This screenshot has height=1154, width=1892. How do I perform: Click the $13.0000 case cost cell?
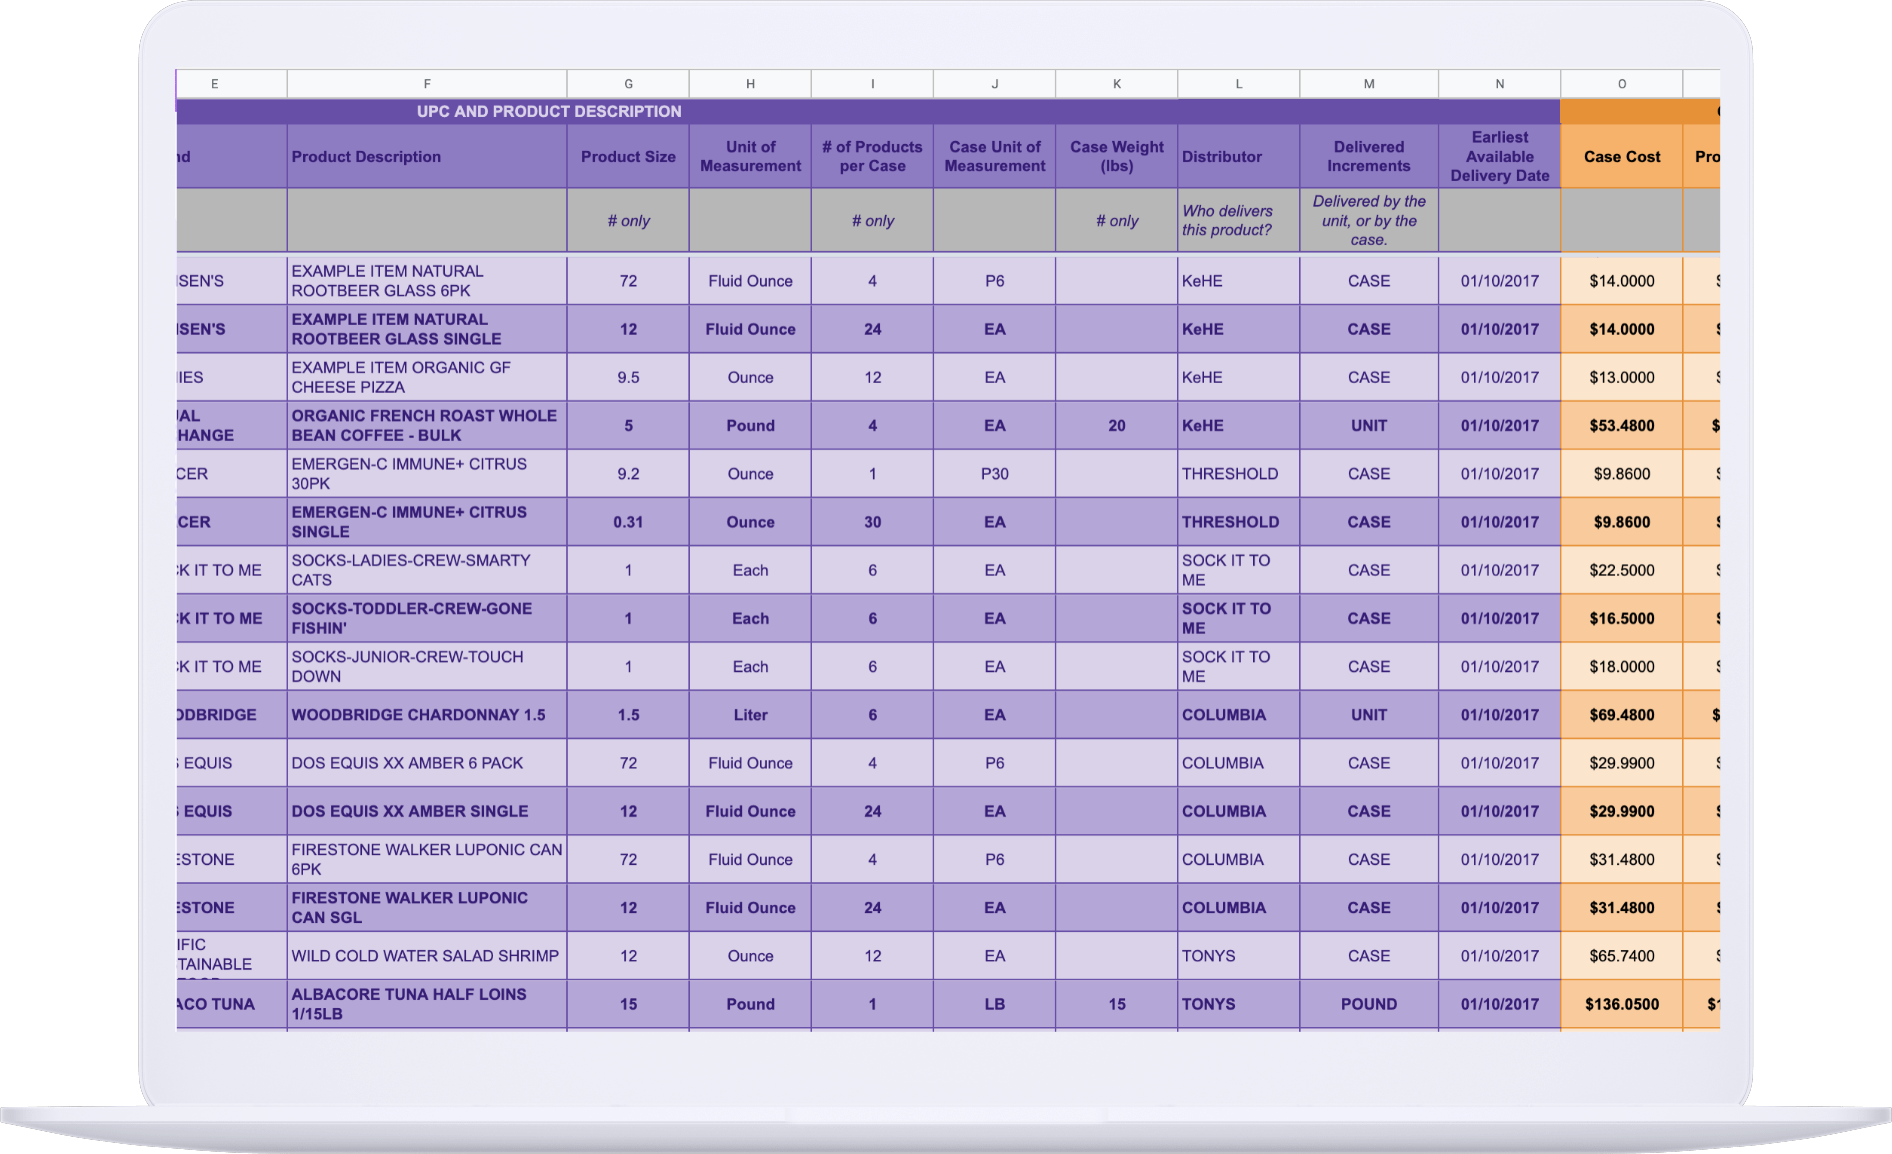(1621, 377)
